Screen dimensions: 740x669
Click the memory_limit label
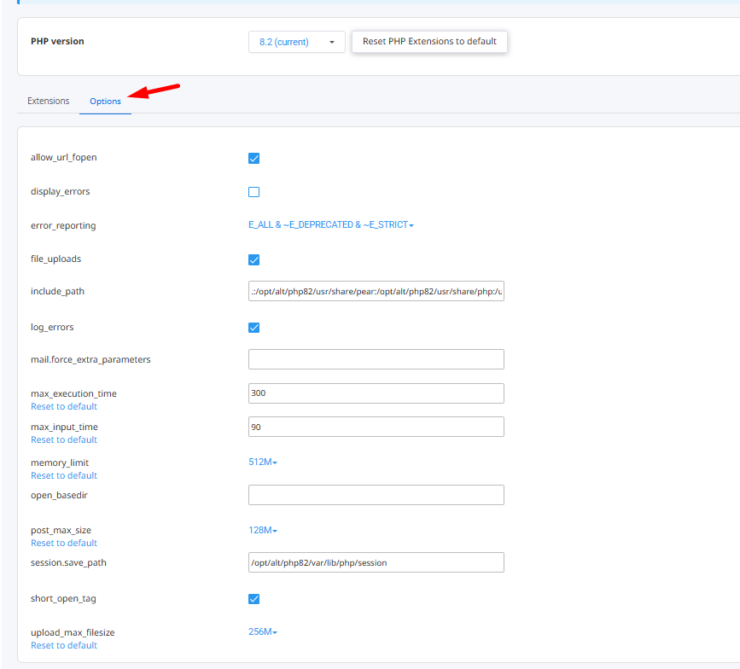[x=59, y=463]
